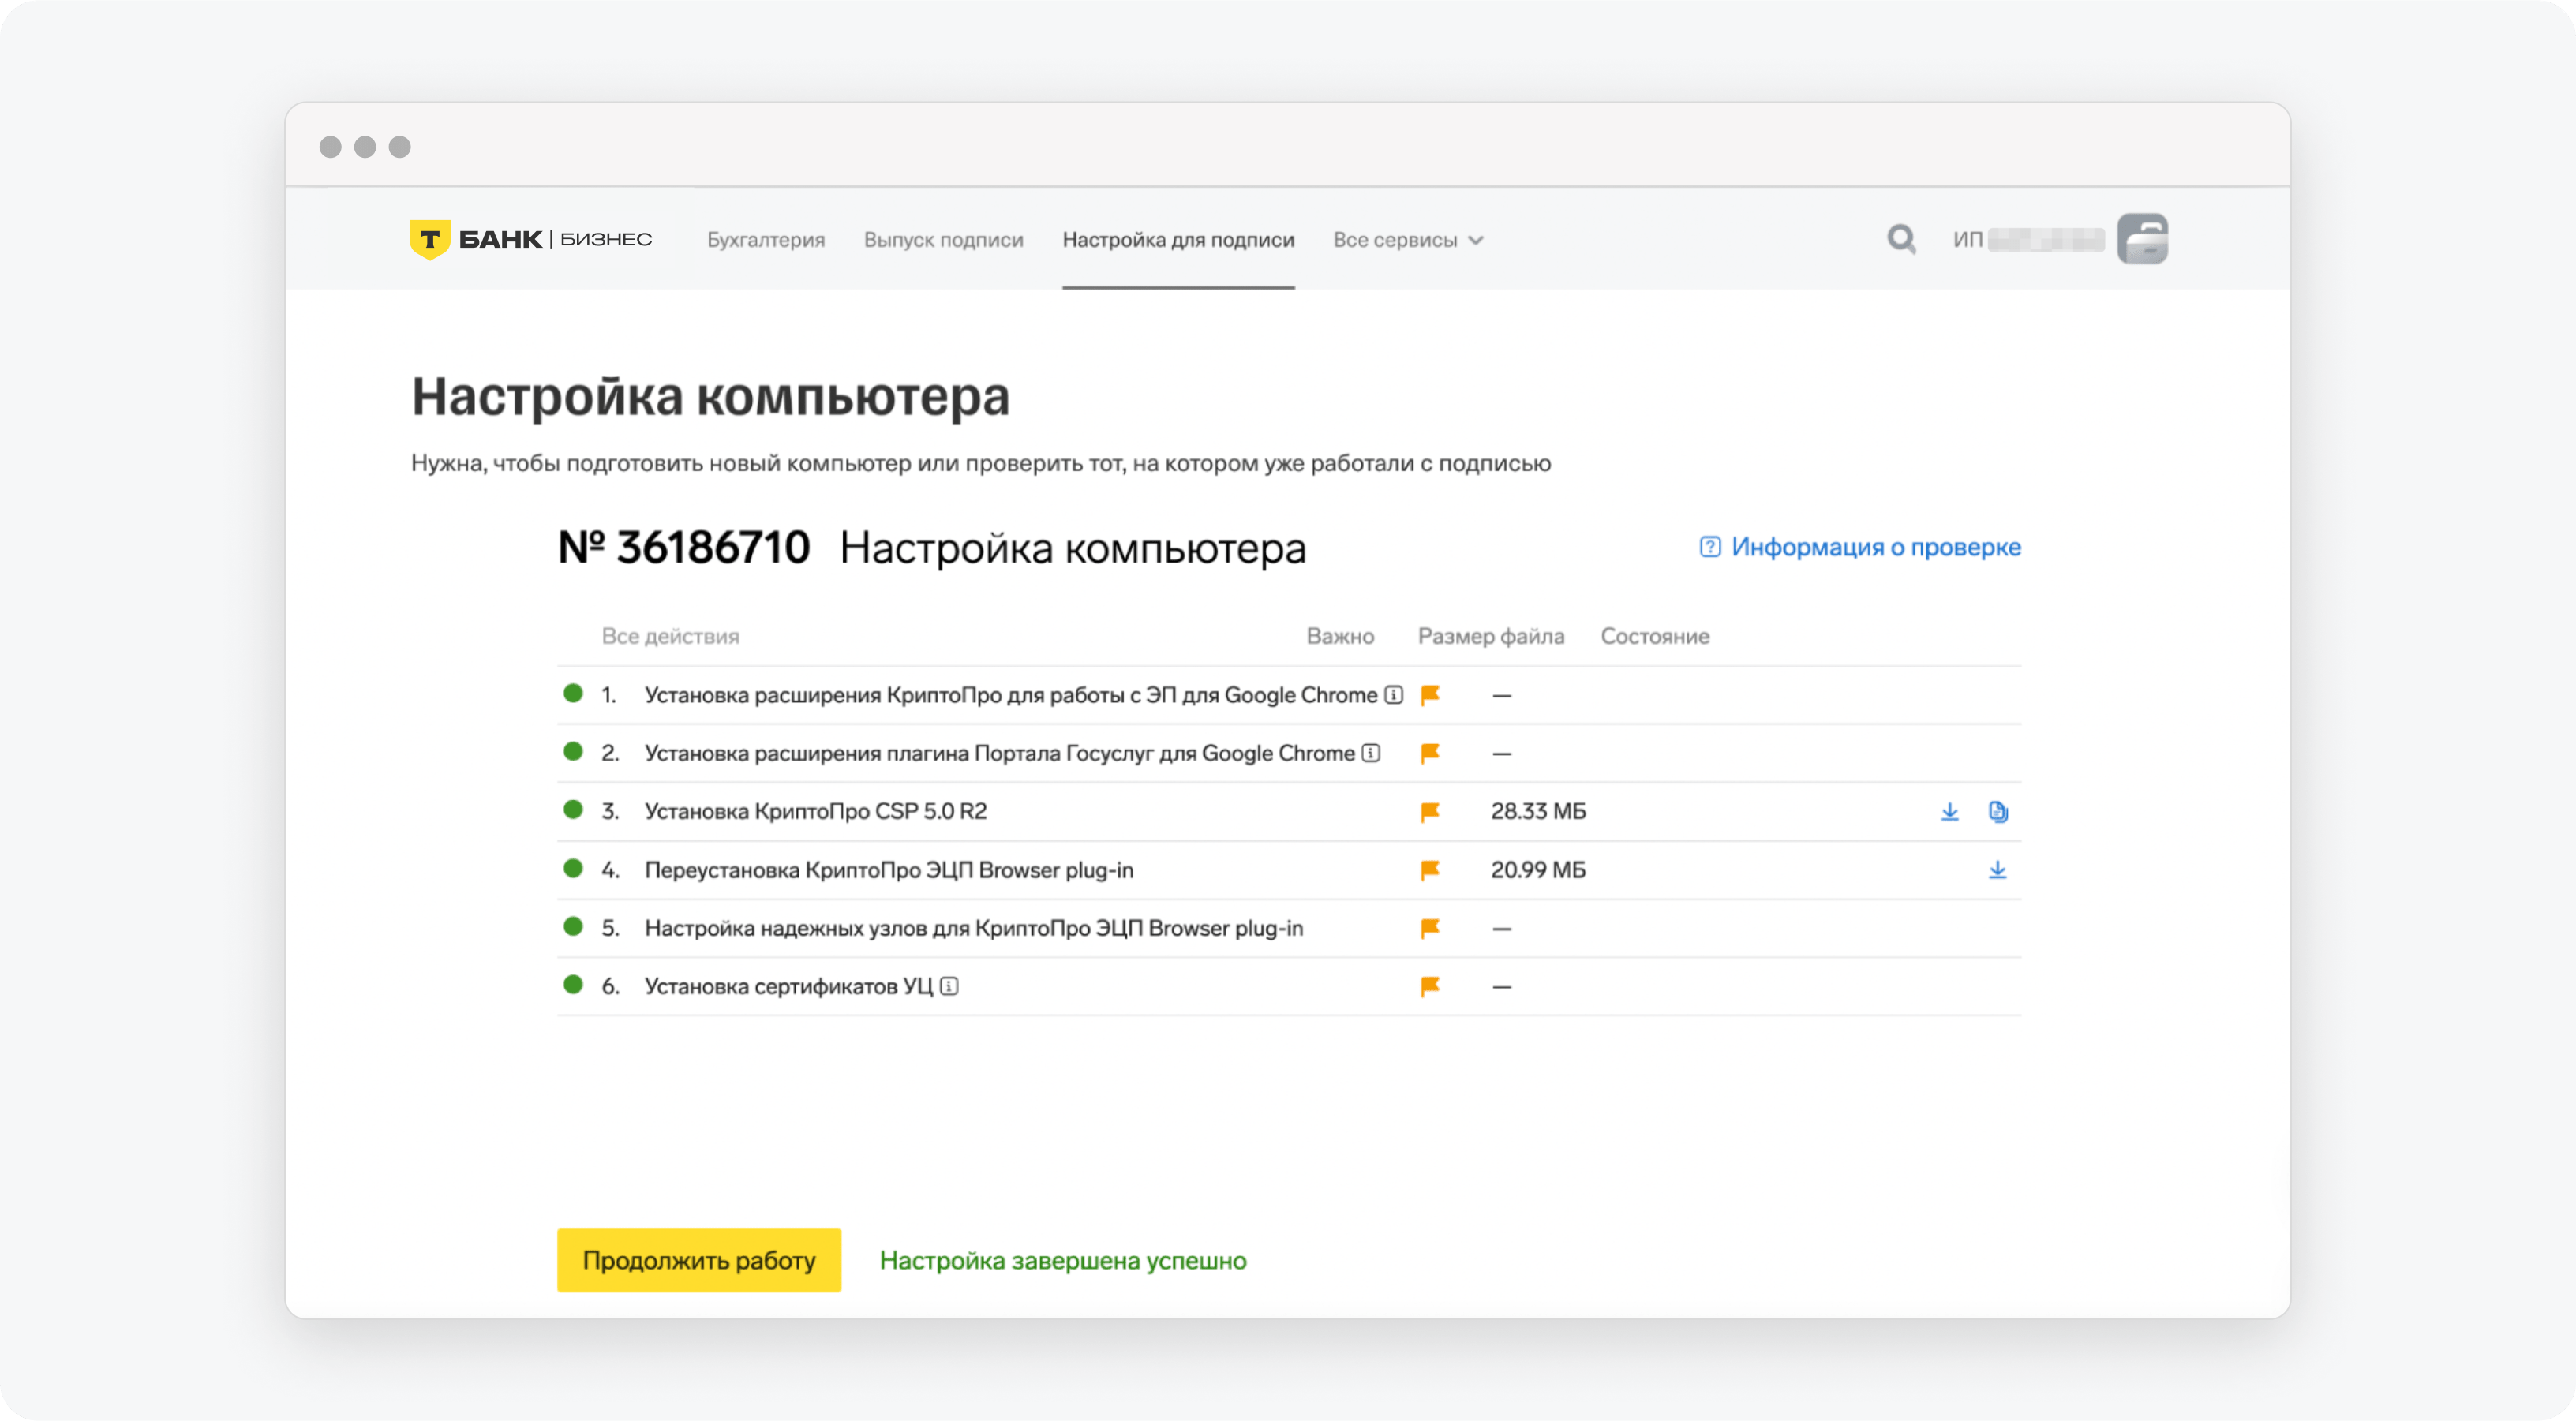Click the ИП account name
The height and width of the screenshot is (1421, 2576).
tap(2028, 240)
